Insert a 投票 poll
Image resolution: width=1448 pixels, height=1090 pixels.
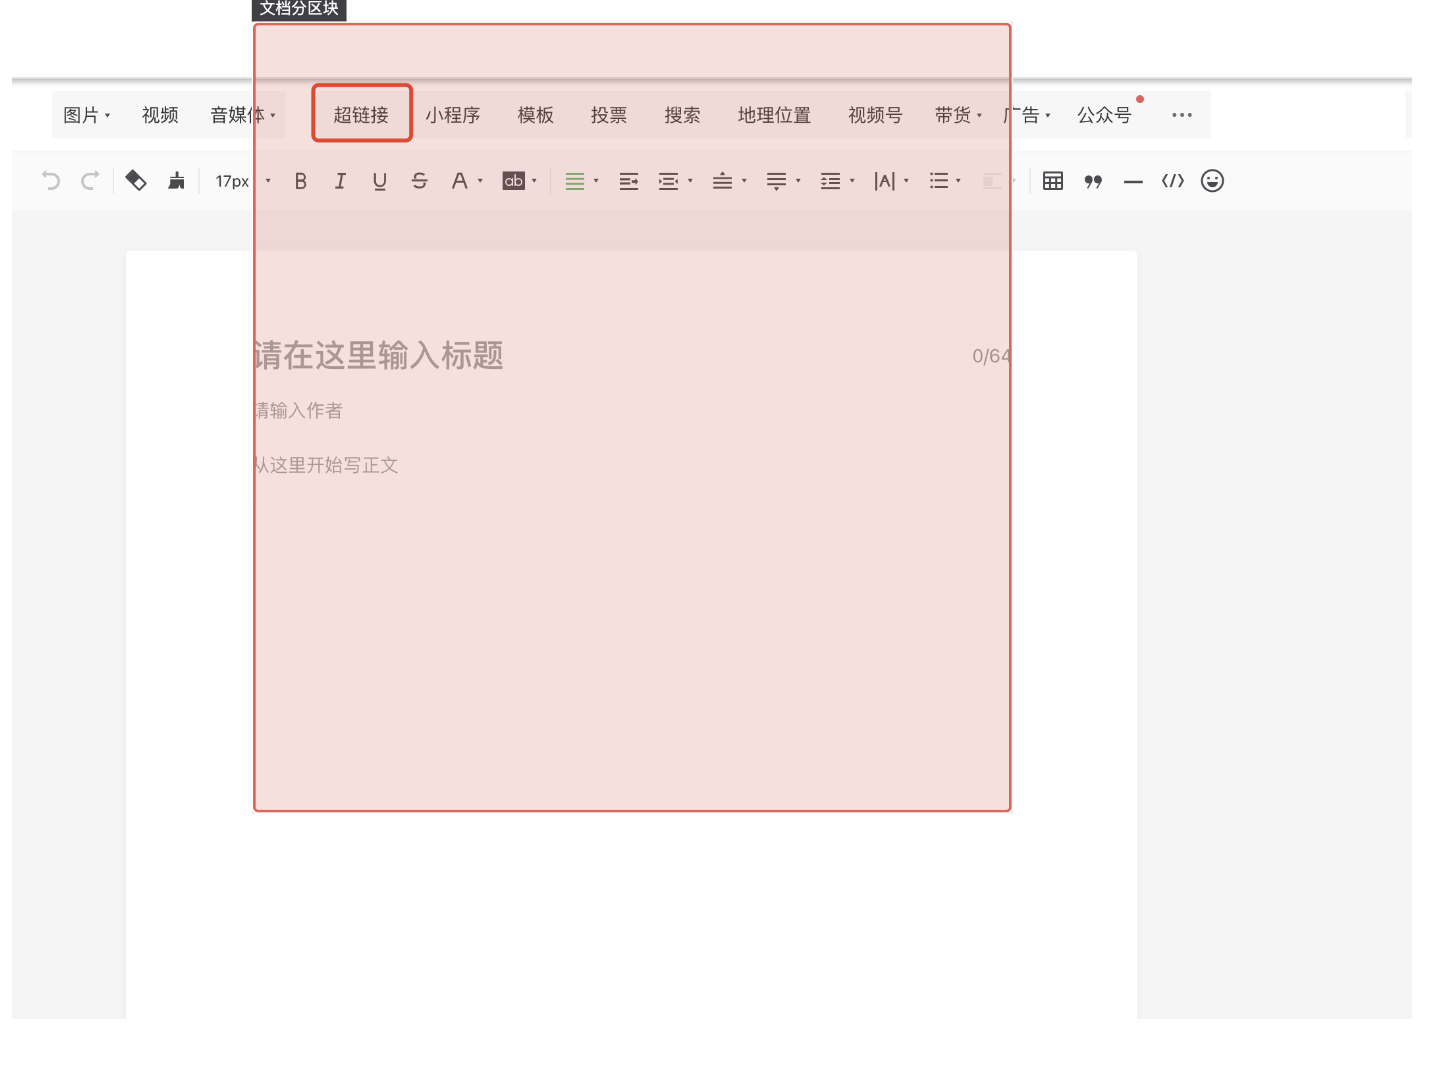(609, 115)
